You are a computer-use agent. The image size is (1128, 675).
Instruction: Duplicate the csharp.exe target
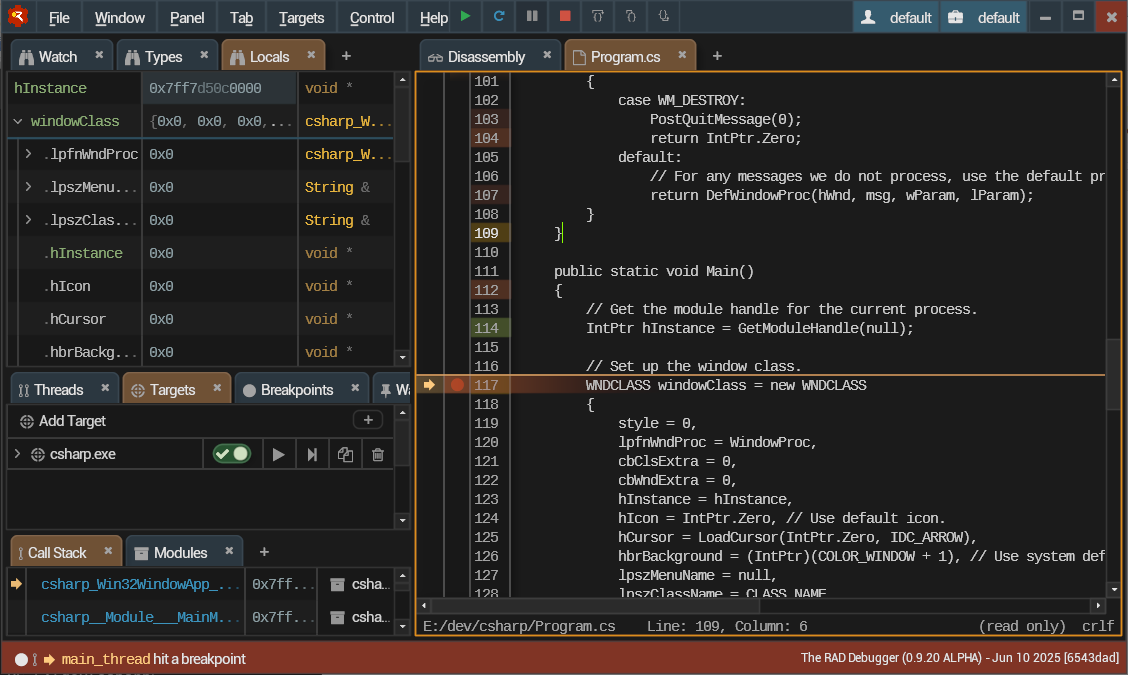tap(345, 454)
